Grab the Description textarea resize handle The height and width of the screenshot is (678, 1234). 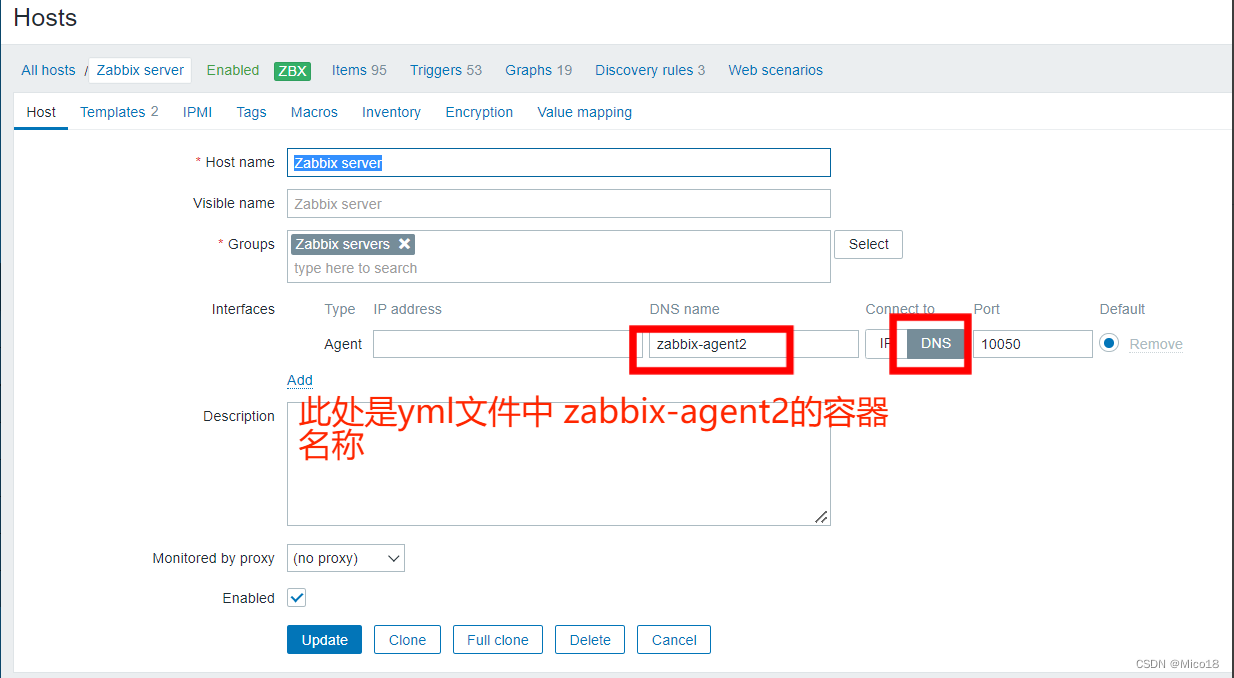[821, 517]
